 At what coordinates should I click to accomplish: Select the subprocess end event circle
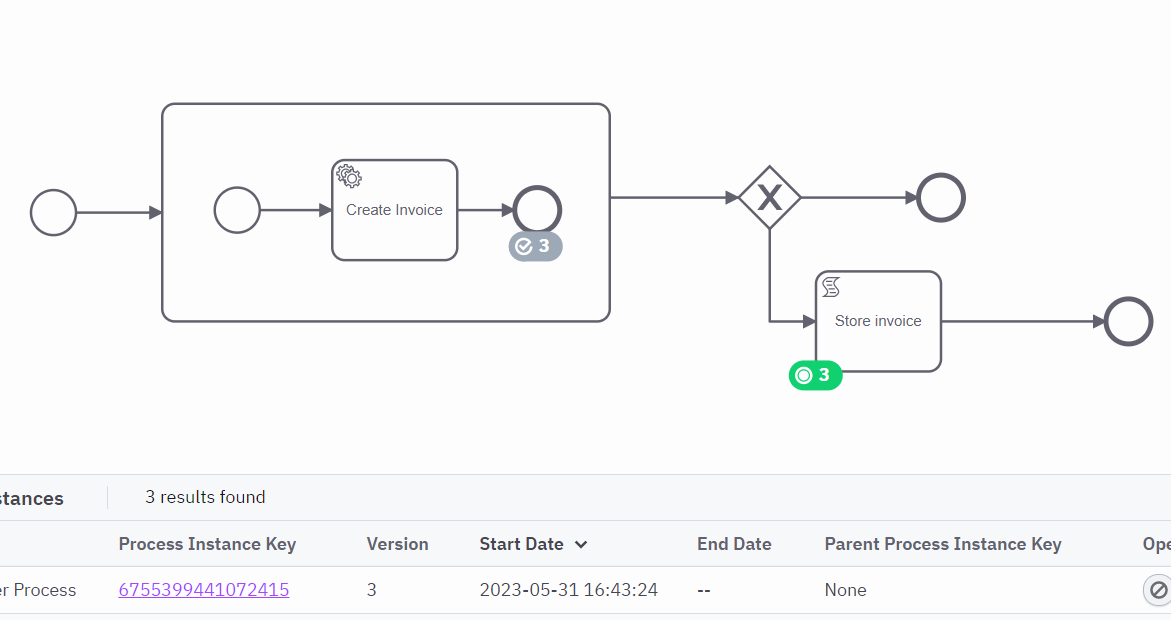537,210
